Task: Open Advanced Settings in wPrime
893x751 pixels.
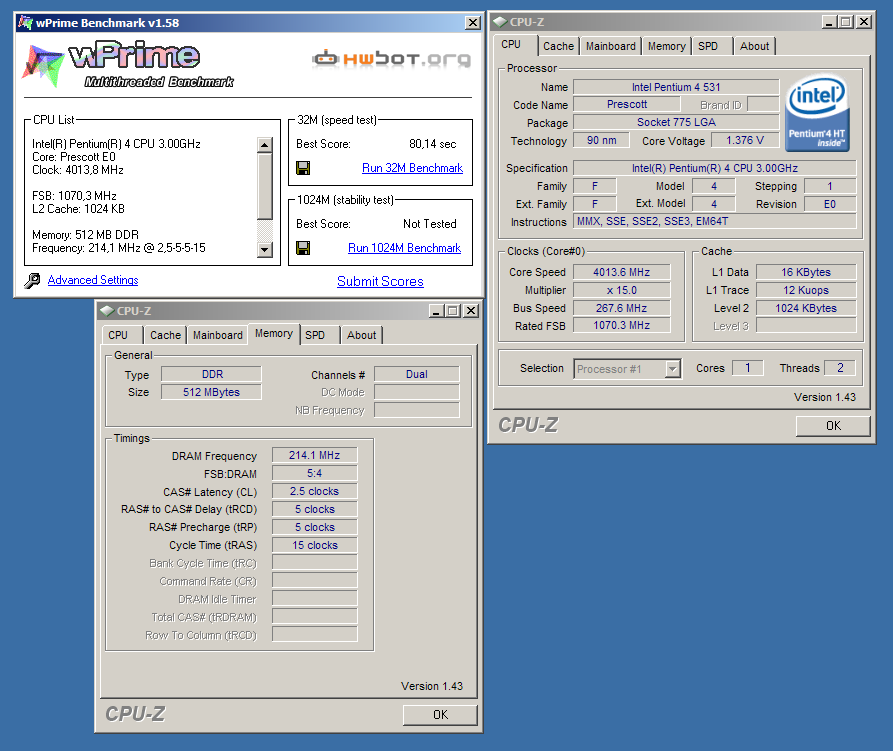Action: [93, 280]
